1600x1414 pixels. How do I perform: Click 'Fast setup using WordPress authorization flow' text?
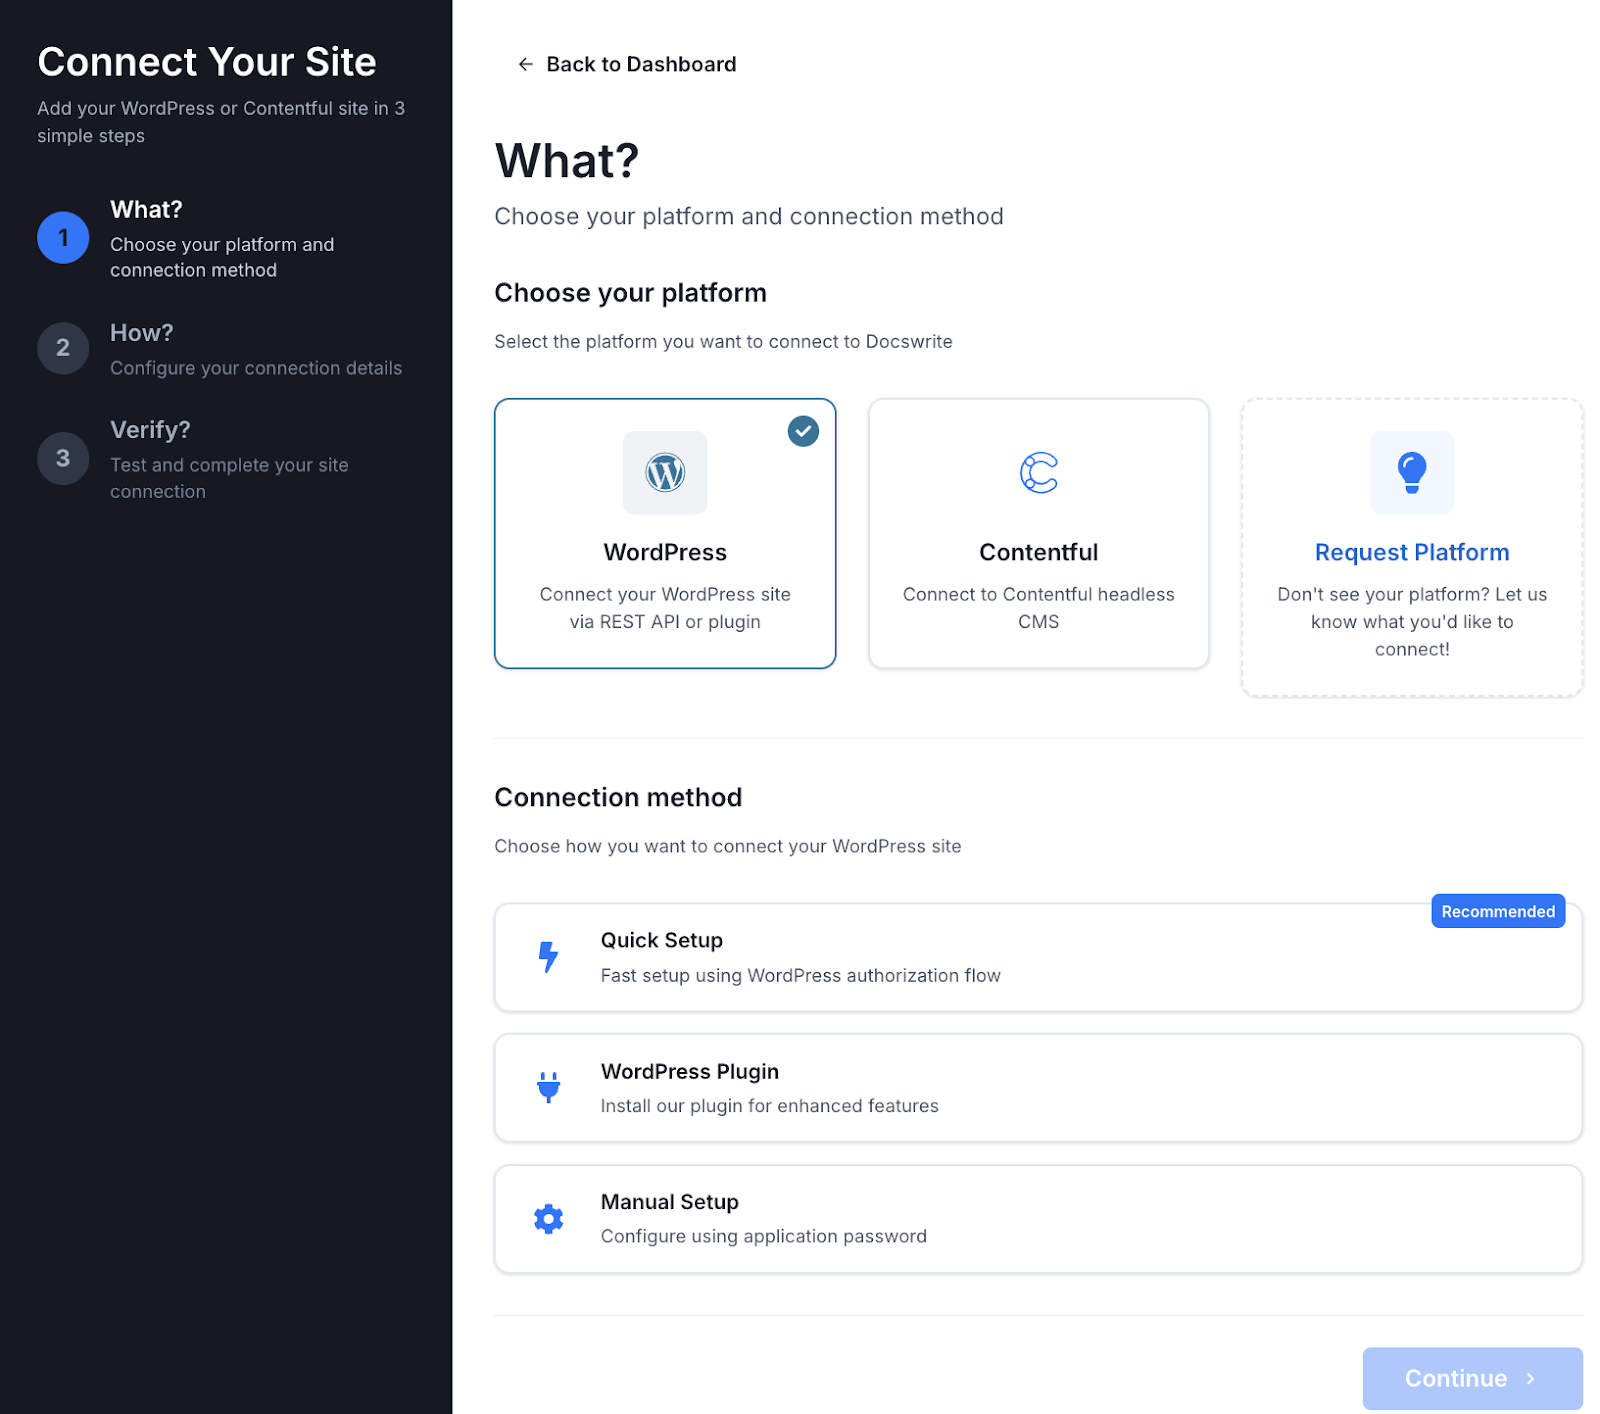(x=800, y=975)
